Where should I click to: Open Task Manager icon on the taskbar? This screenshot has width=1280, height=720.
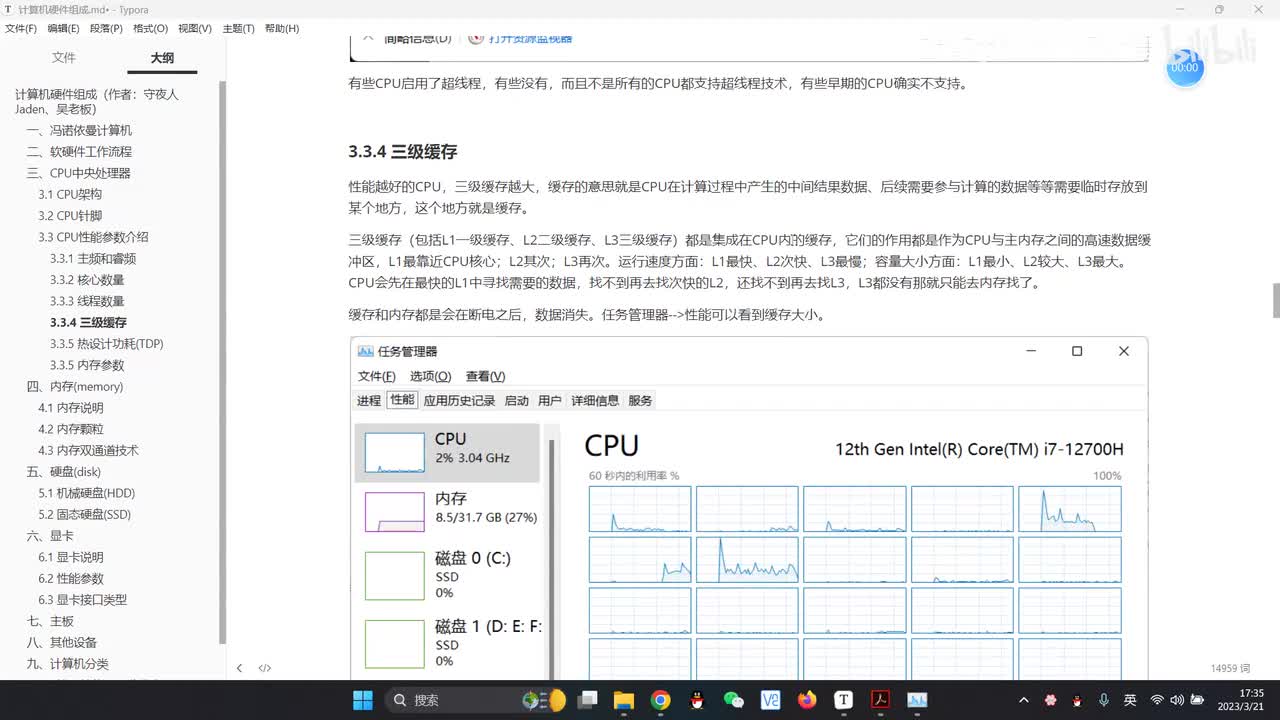tap(917, 700)
